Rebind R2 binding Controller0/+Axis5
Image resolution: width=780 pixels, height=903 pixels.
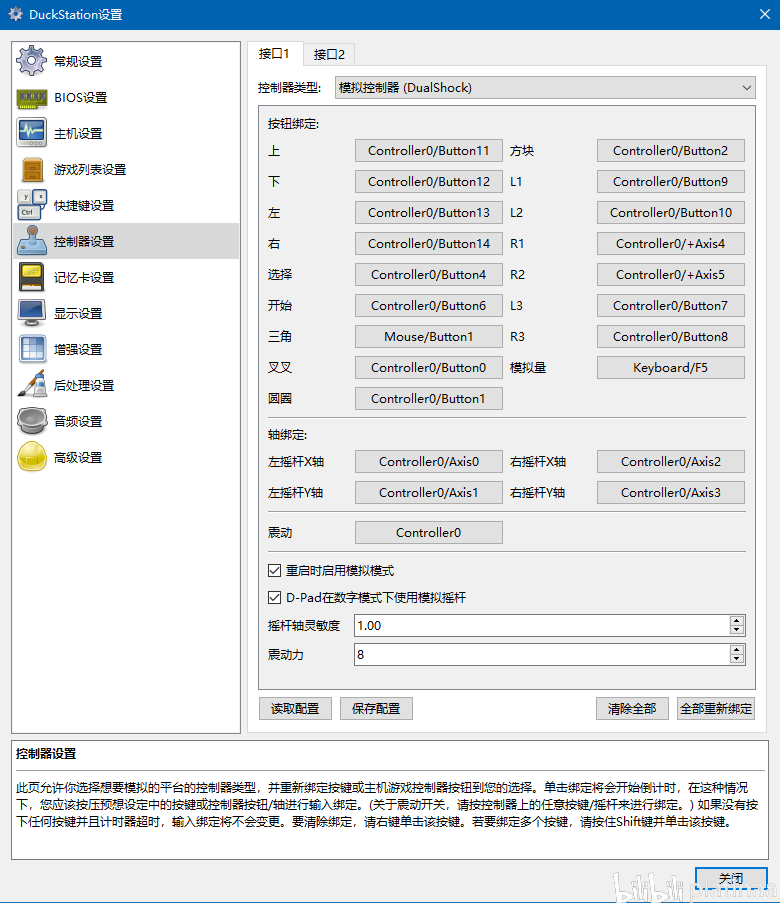[671, 275]
